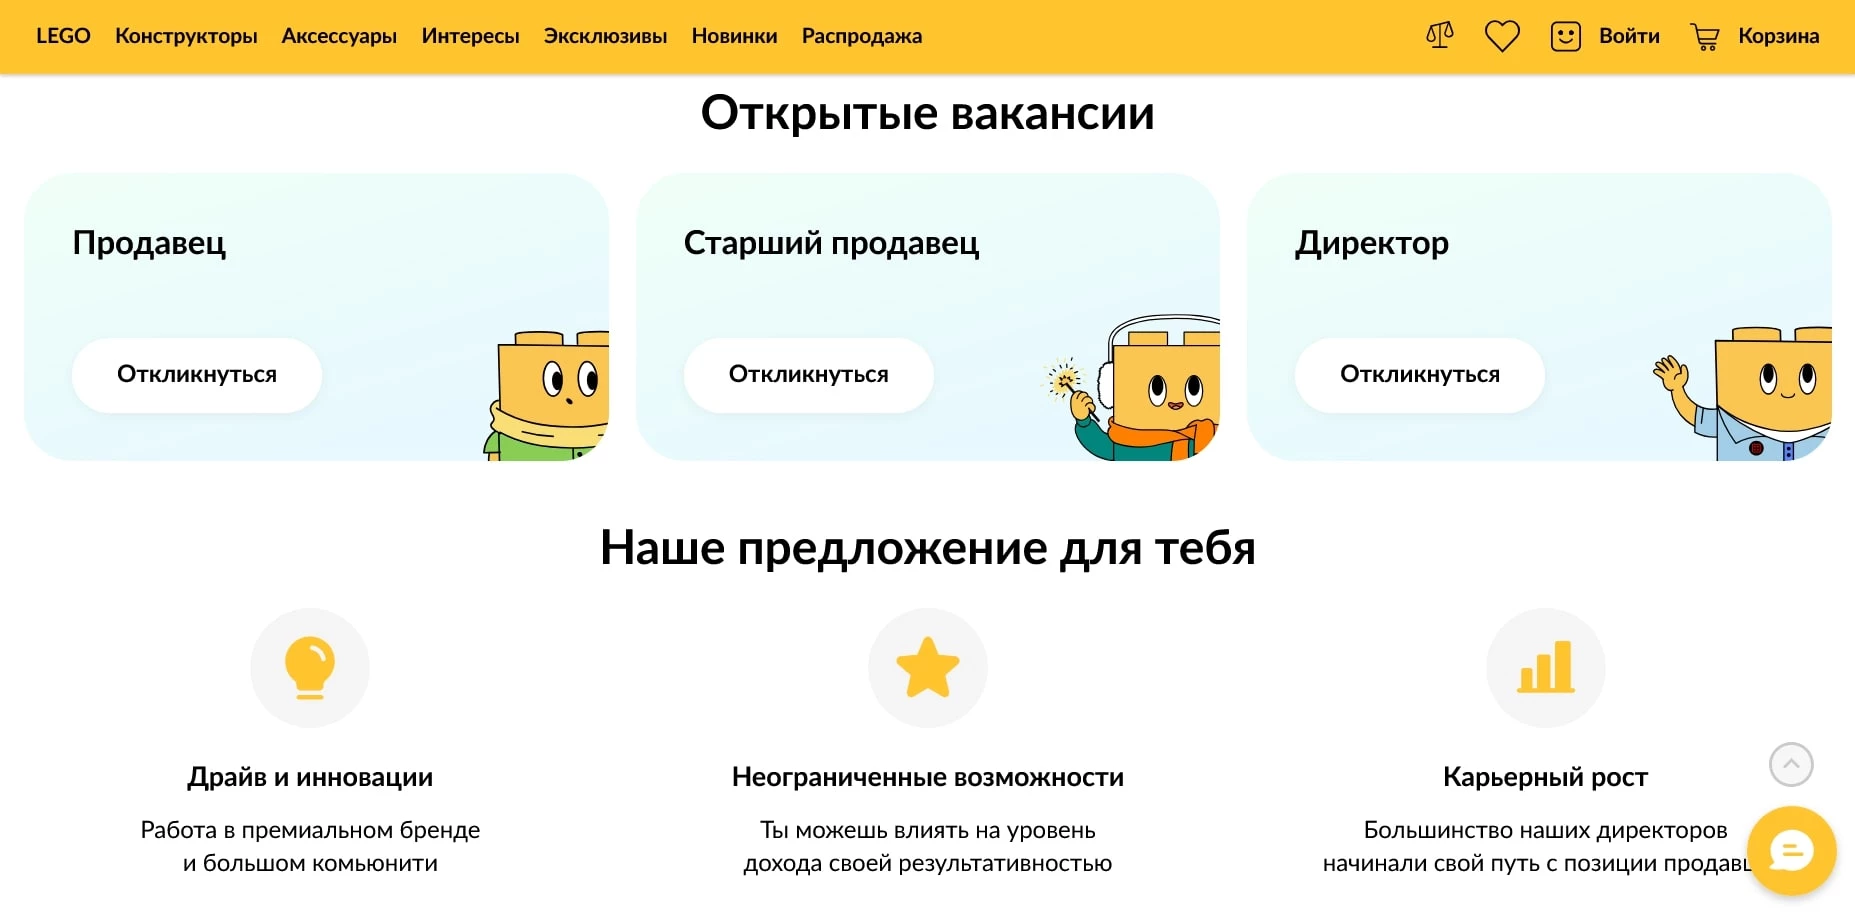Image resolution: width=1855 pixels, height=913 pixels.
Task: Click the LEGO home link
Action: [63, 36]
